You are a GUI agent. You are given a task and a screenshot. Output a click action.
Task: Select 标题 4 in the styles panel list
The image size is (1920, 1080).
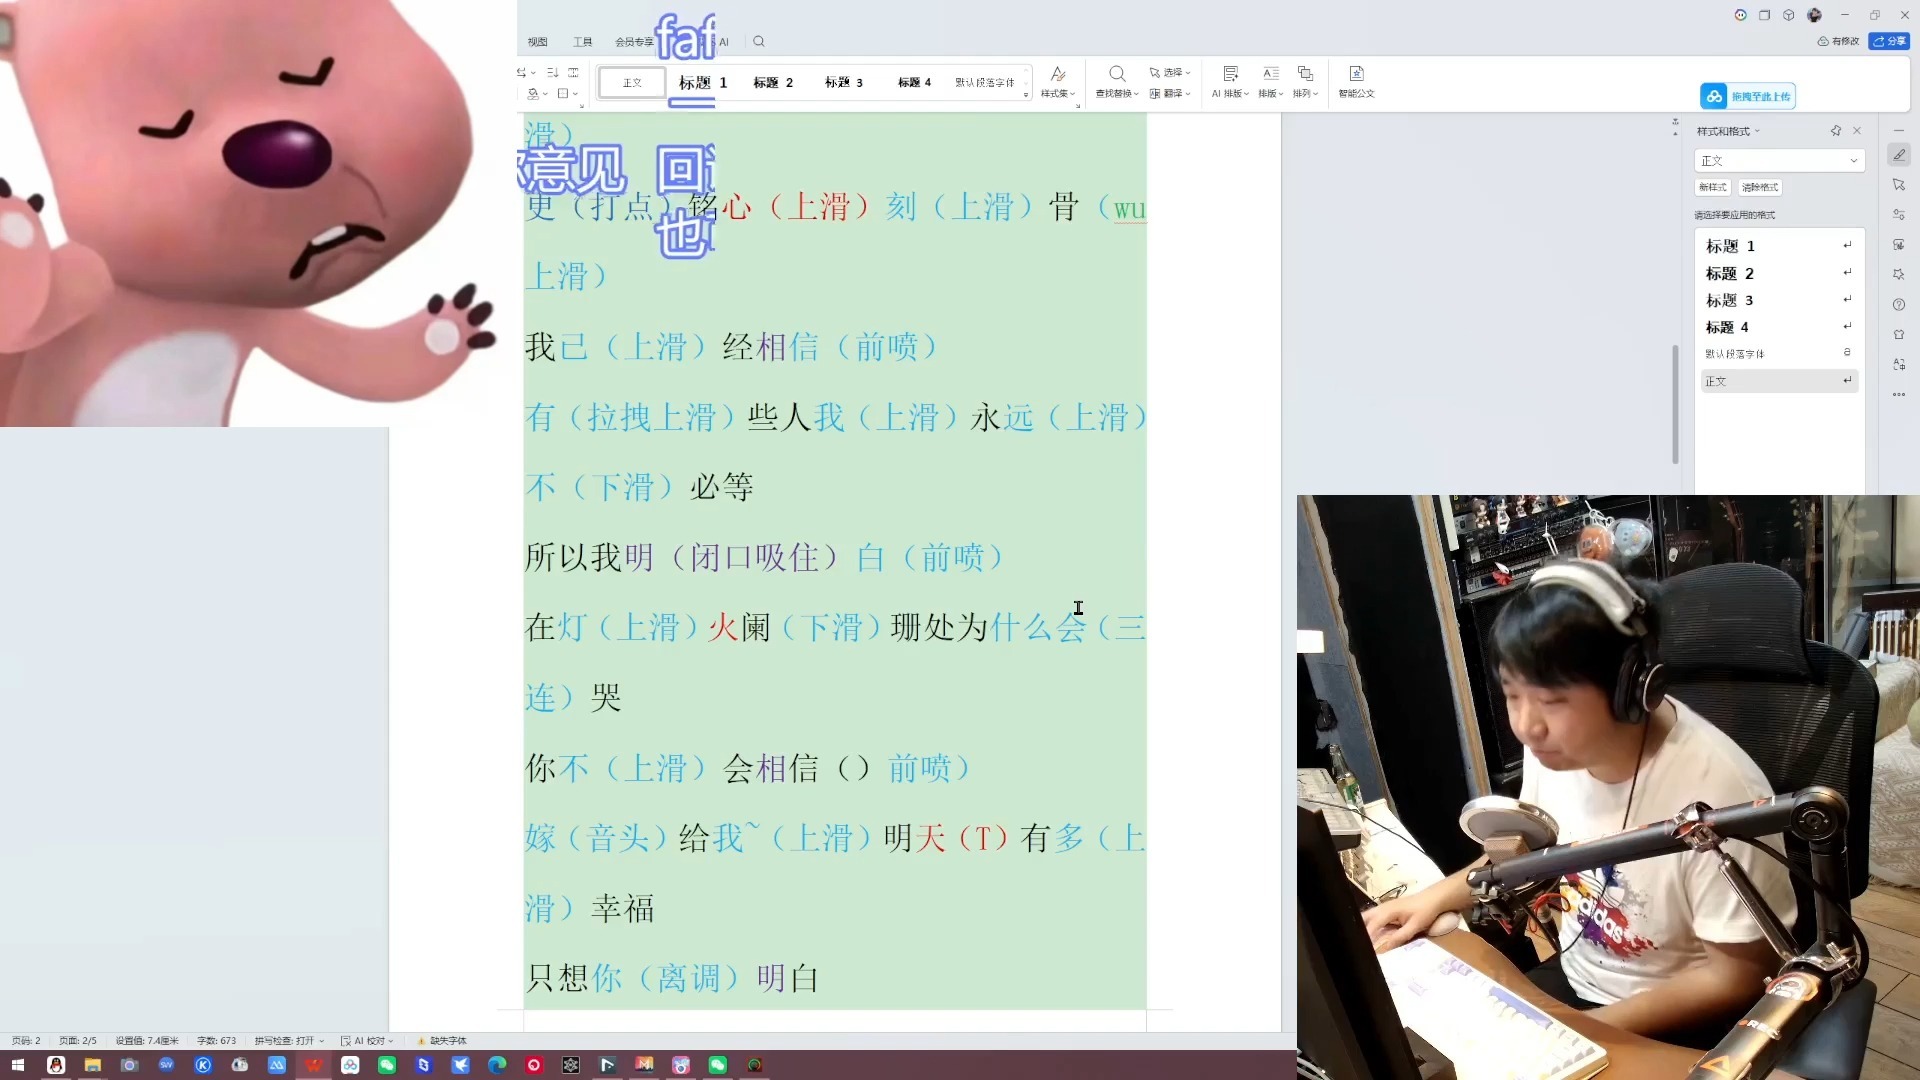point(1780,327)
